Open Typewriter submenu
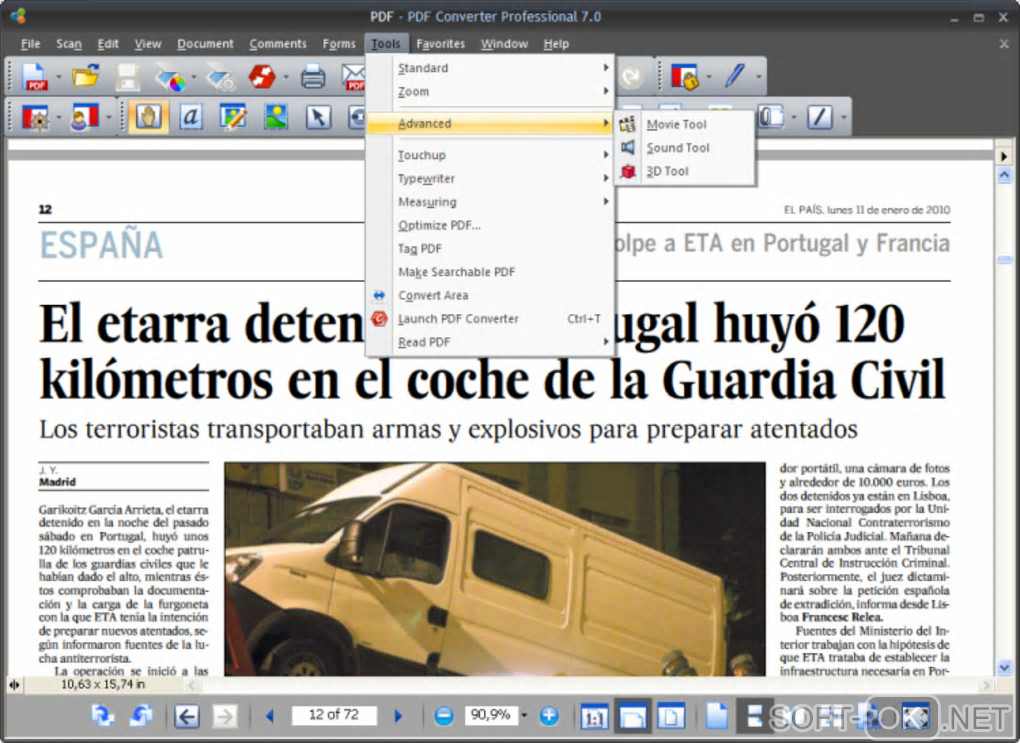 490,178
